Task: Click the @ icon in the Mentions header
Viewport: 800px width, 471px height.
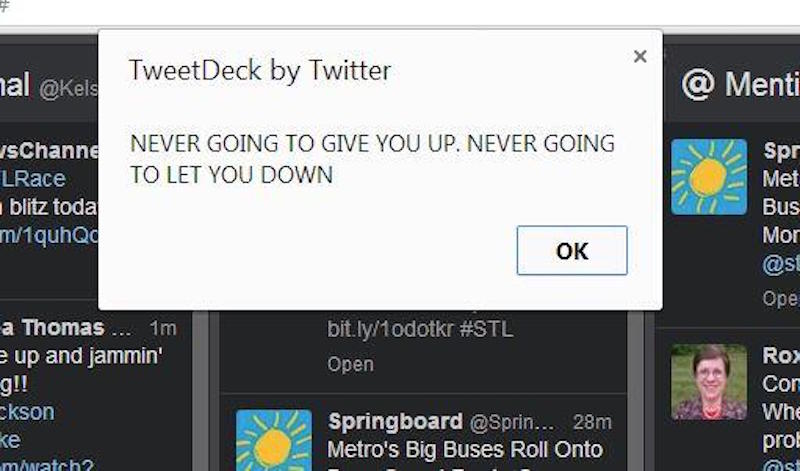Action: [697, 84]
